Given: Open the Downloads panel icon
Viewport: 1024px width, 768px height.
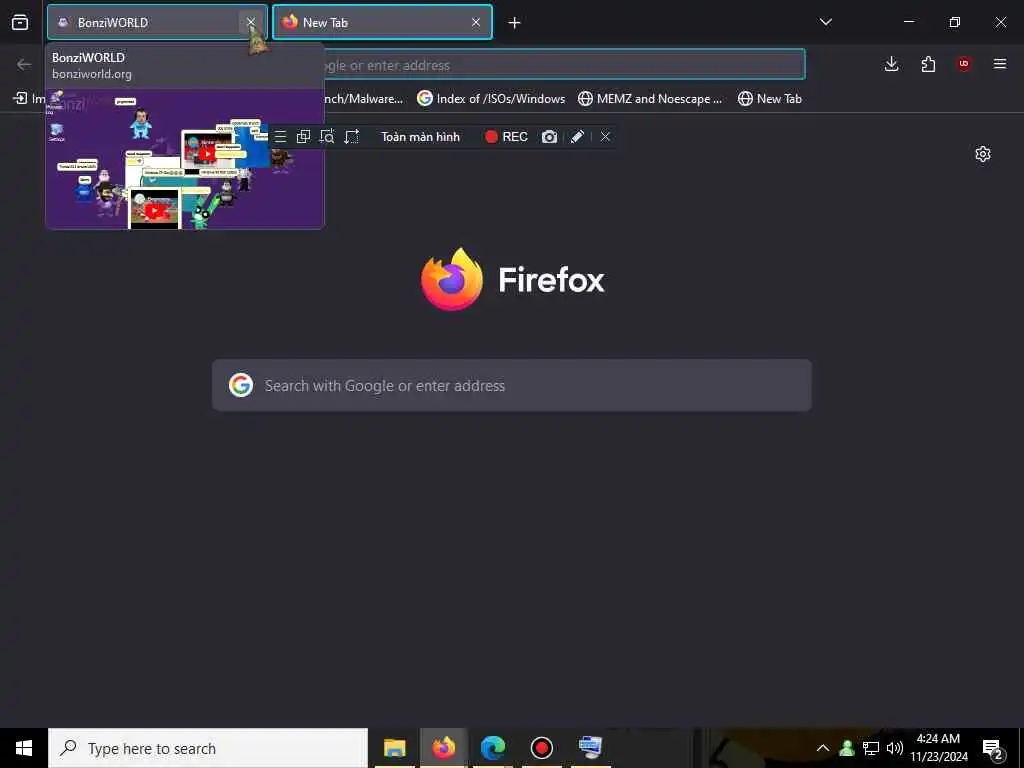Looking at the screenshot, I should (x=891, y=64).
